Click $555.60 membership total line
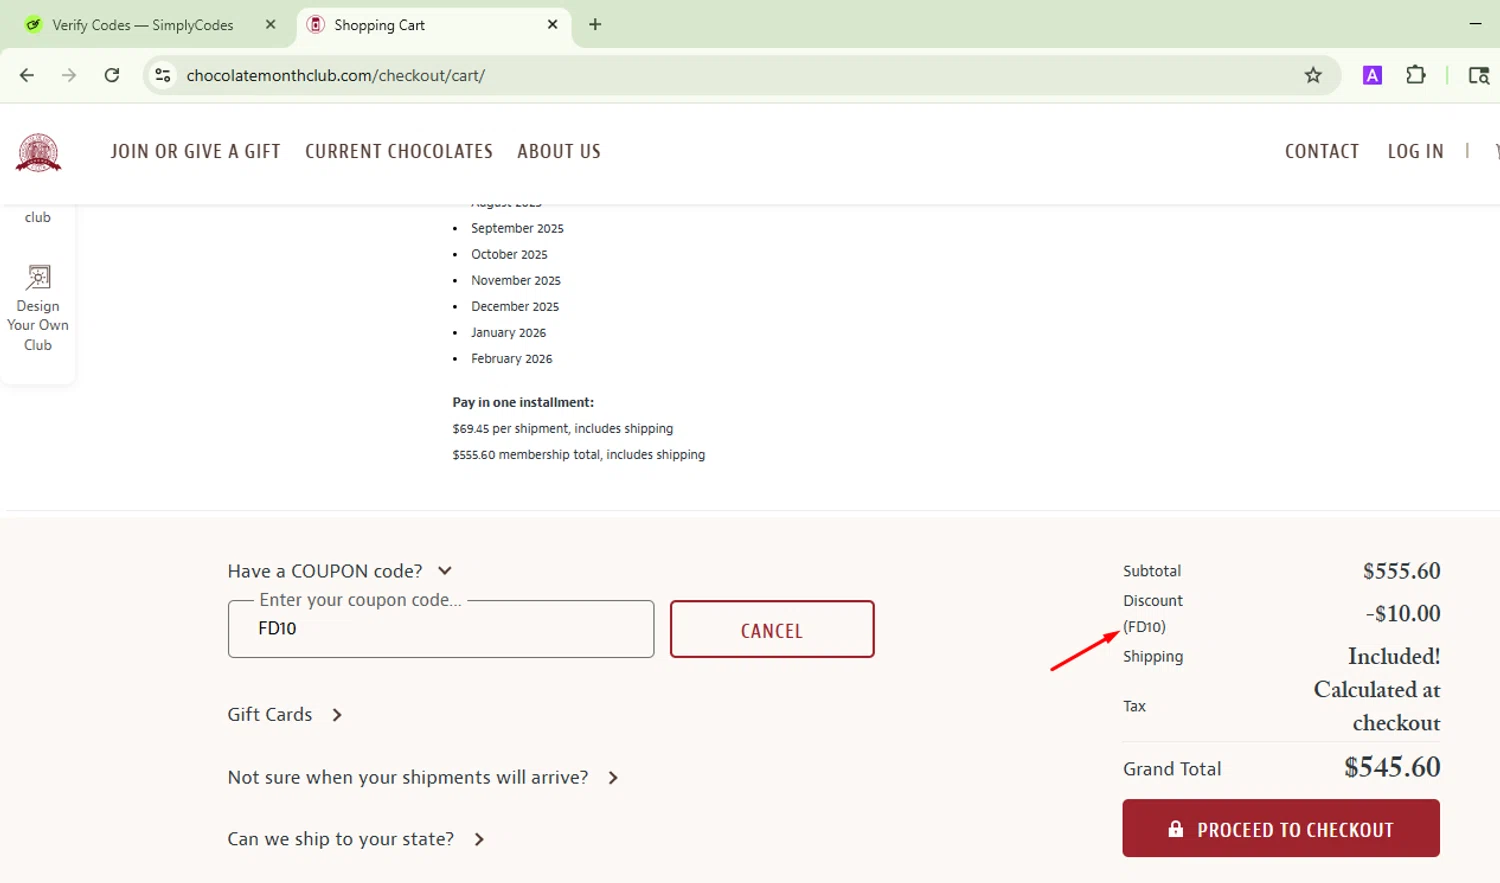 578,454
